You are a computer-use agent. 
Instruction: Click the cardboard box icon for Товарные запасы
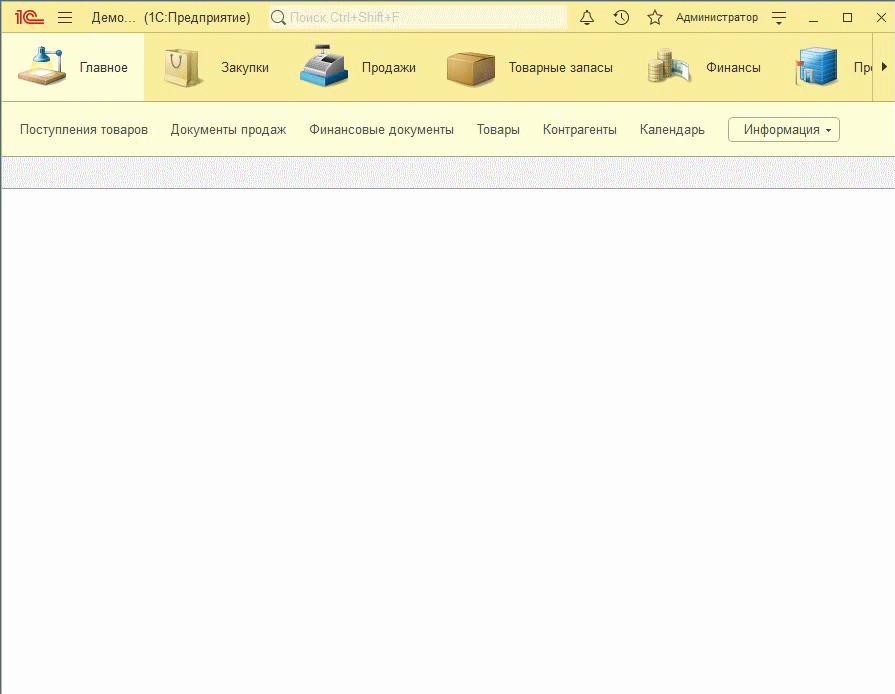click(x=471, y=65)
